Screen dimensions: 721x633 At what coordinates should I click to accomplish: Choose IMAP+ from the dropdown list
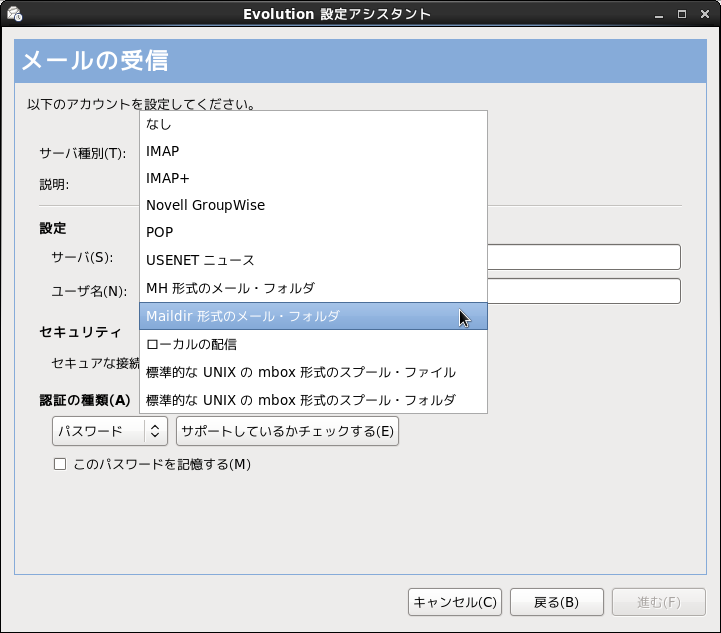click(x=313, y=178)
